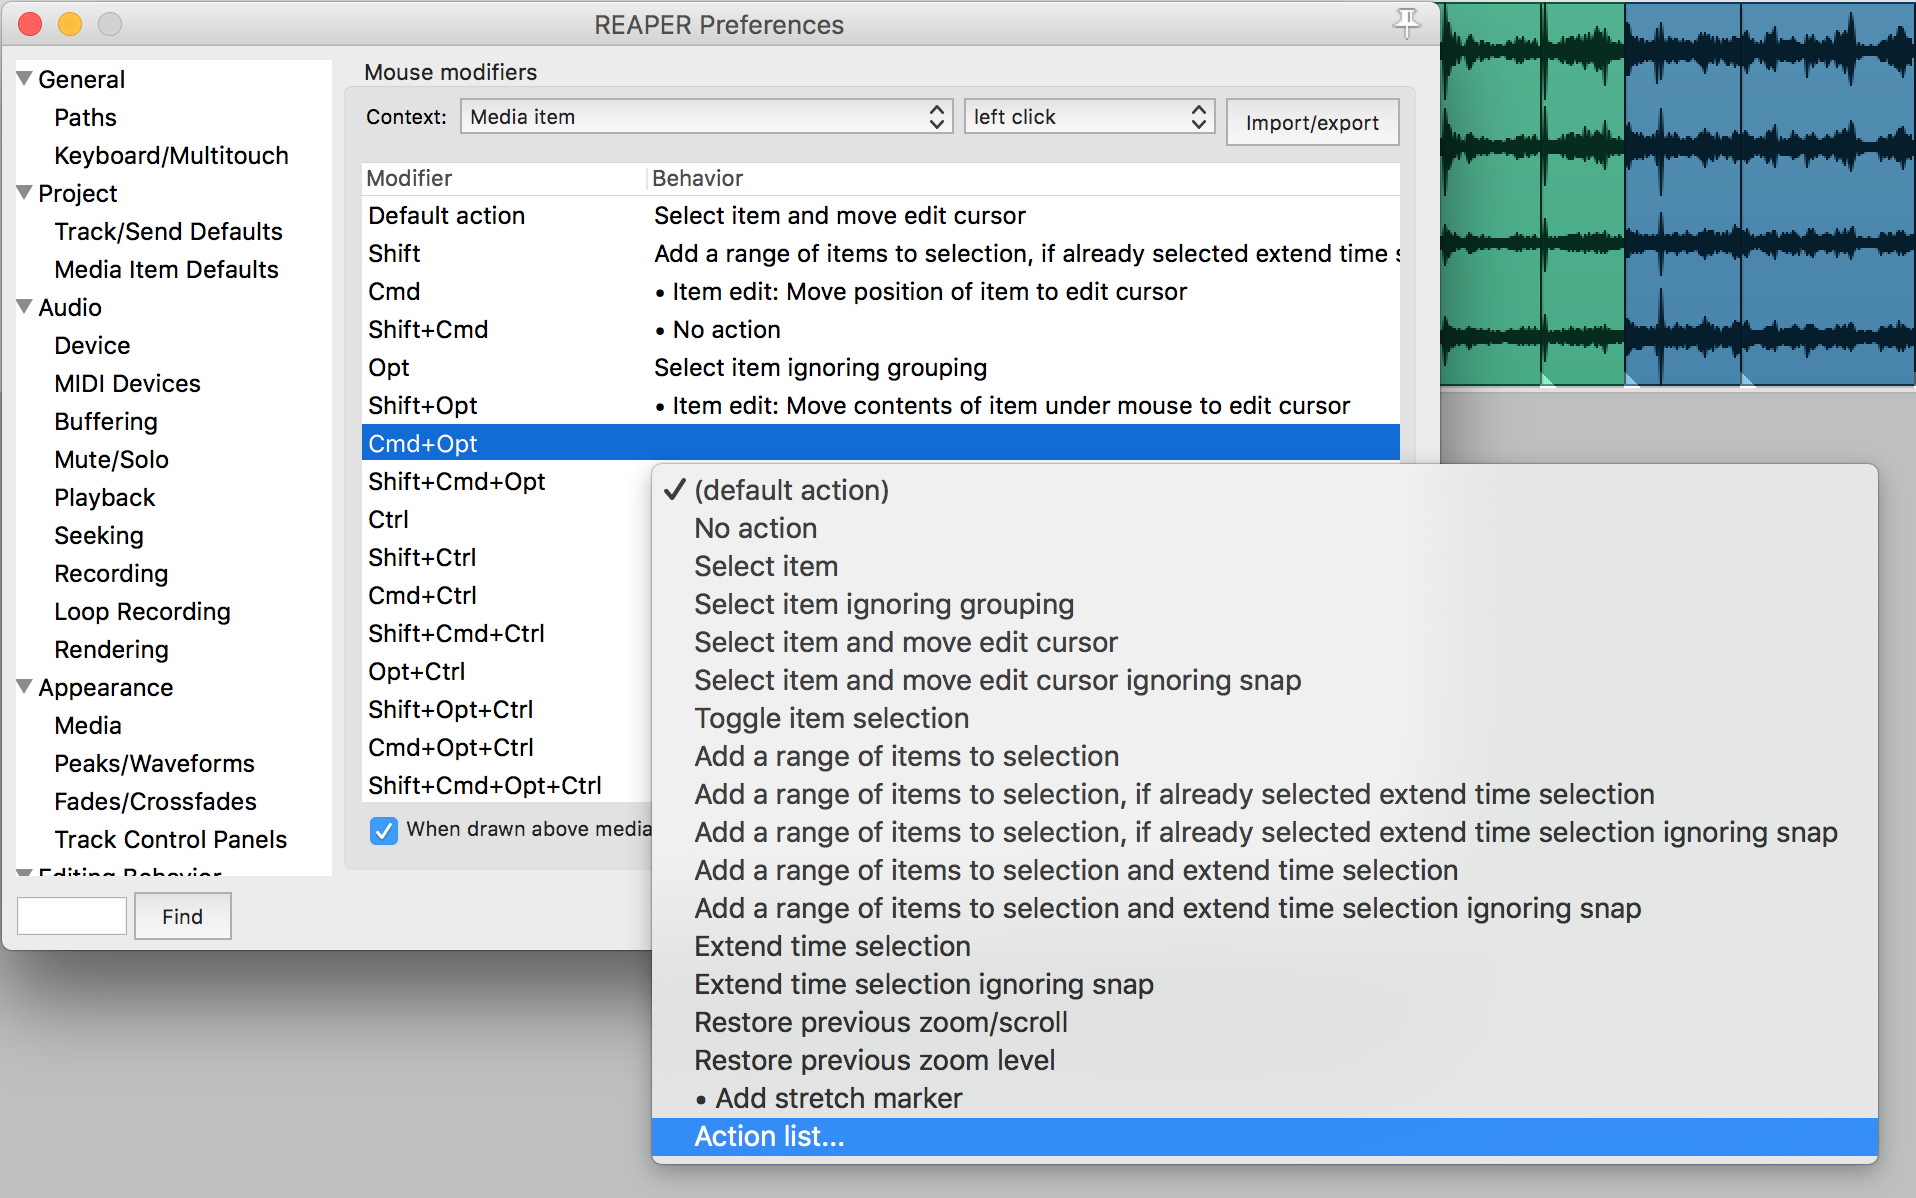
Task: Choose 'Action list...' from the menu
Action: point(769,1137)
